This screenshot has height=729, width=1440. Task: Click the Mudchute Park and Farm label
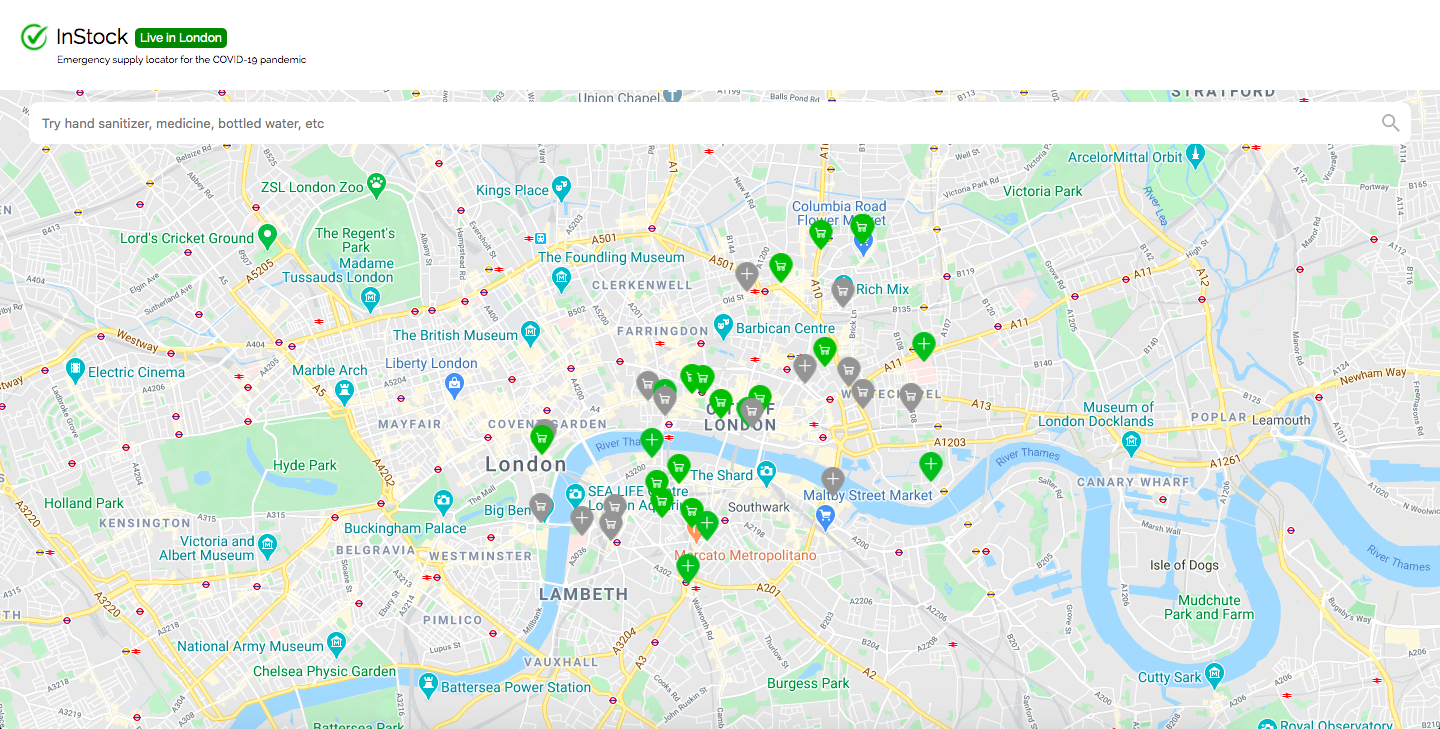coord(1208,608)
